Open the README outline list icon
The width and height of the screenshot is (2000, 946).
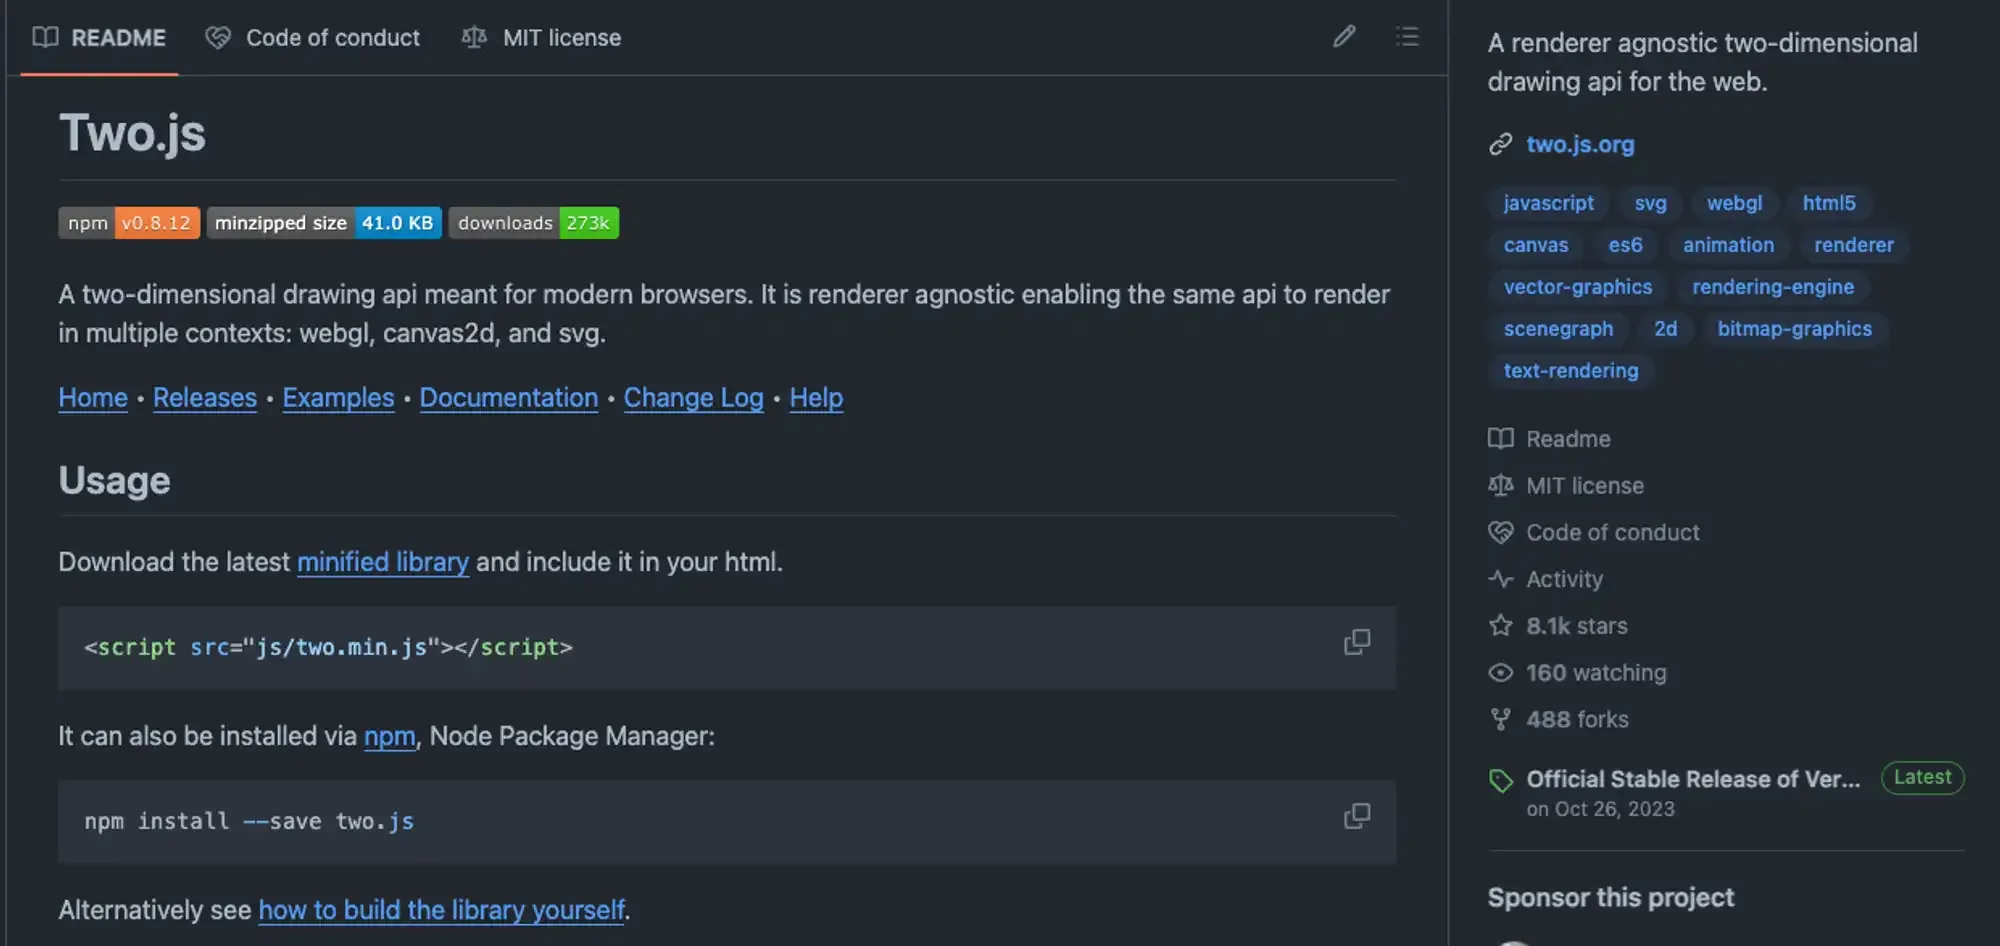pyautogui.click(x=1407, y=37)
